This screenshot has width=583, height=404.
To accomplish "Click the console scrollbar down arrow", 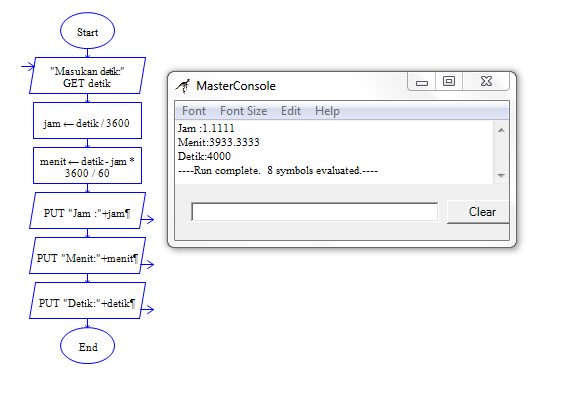I will [501, 175].
